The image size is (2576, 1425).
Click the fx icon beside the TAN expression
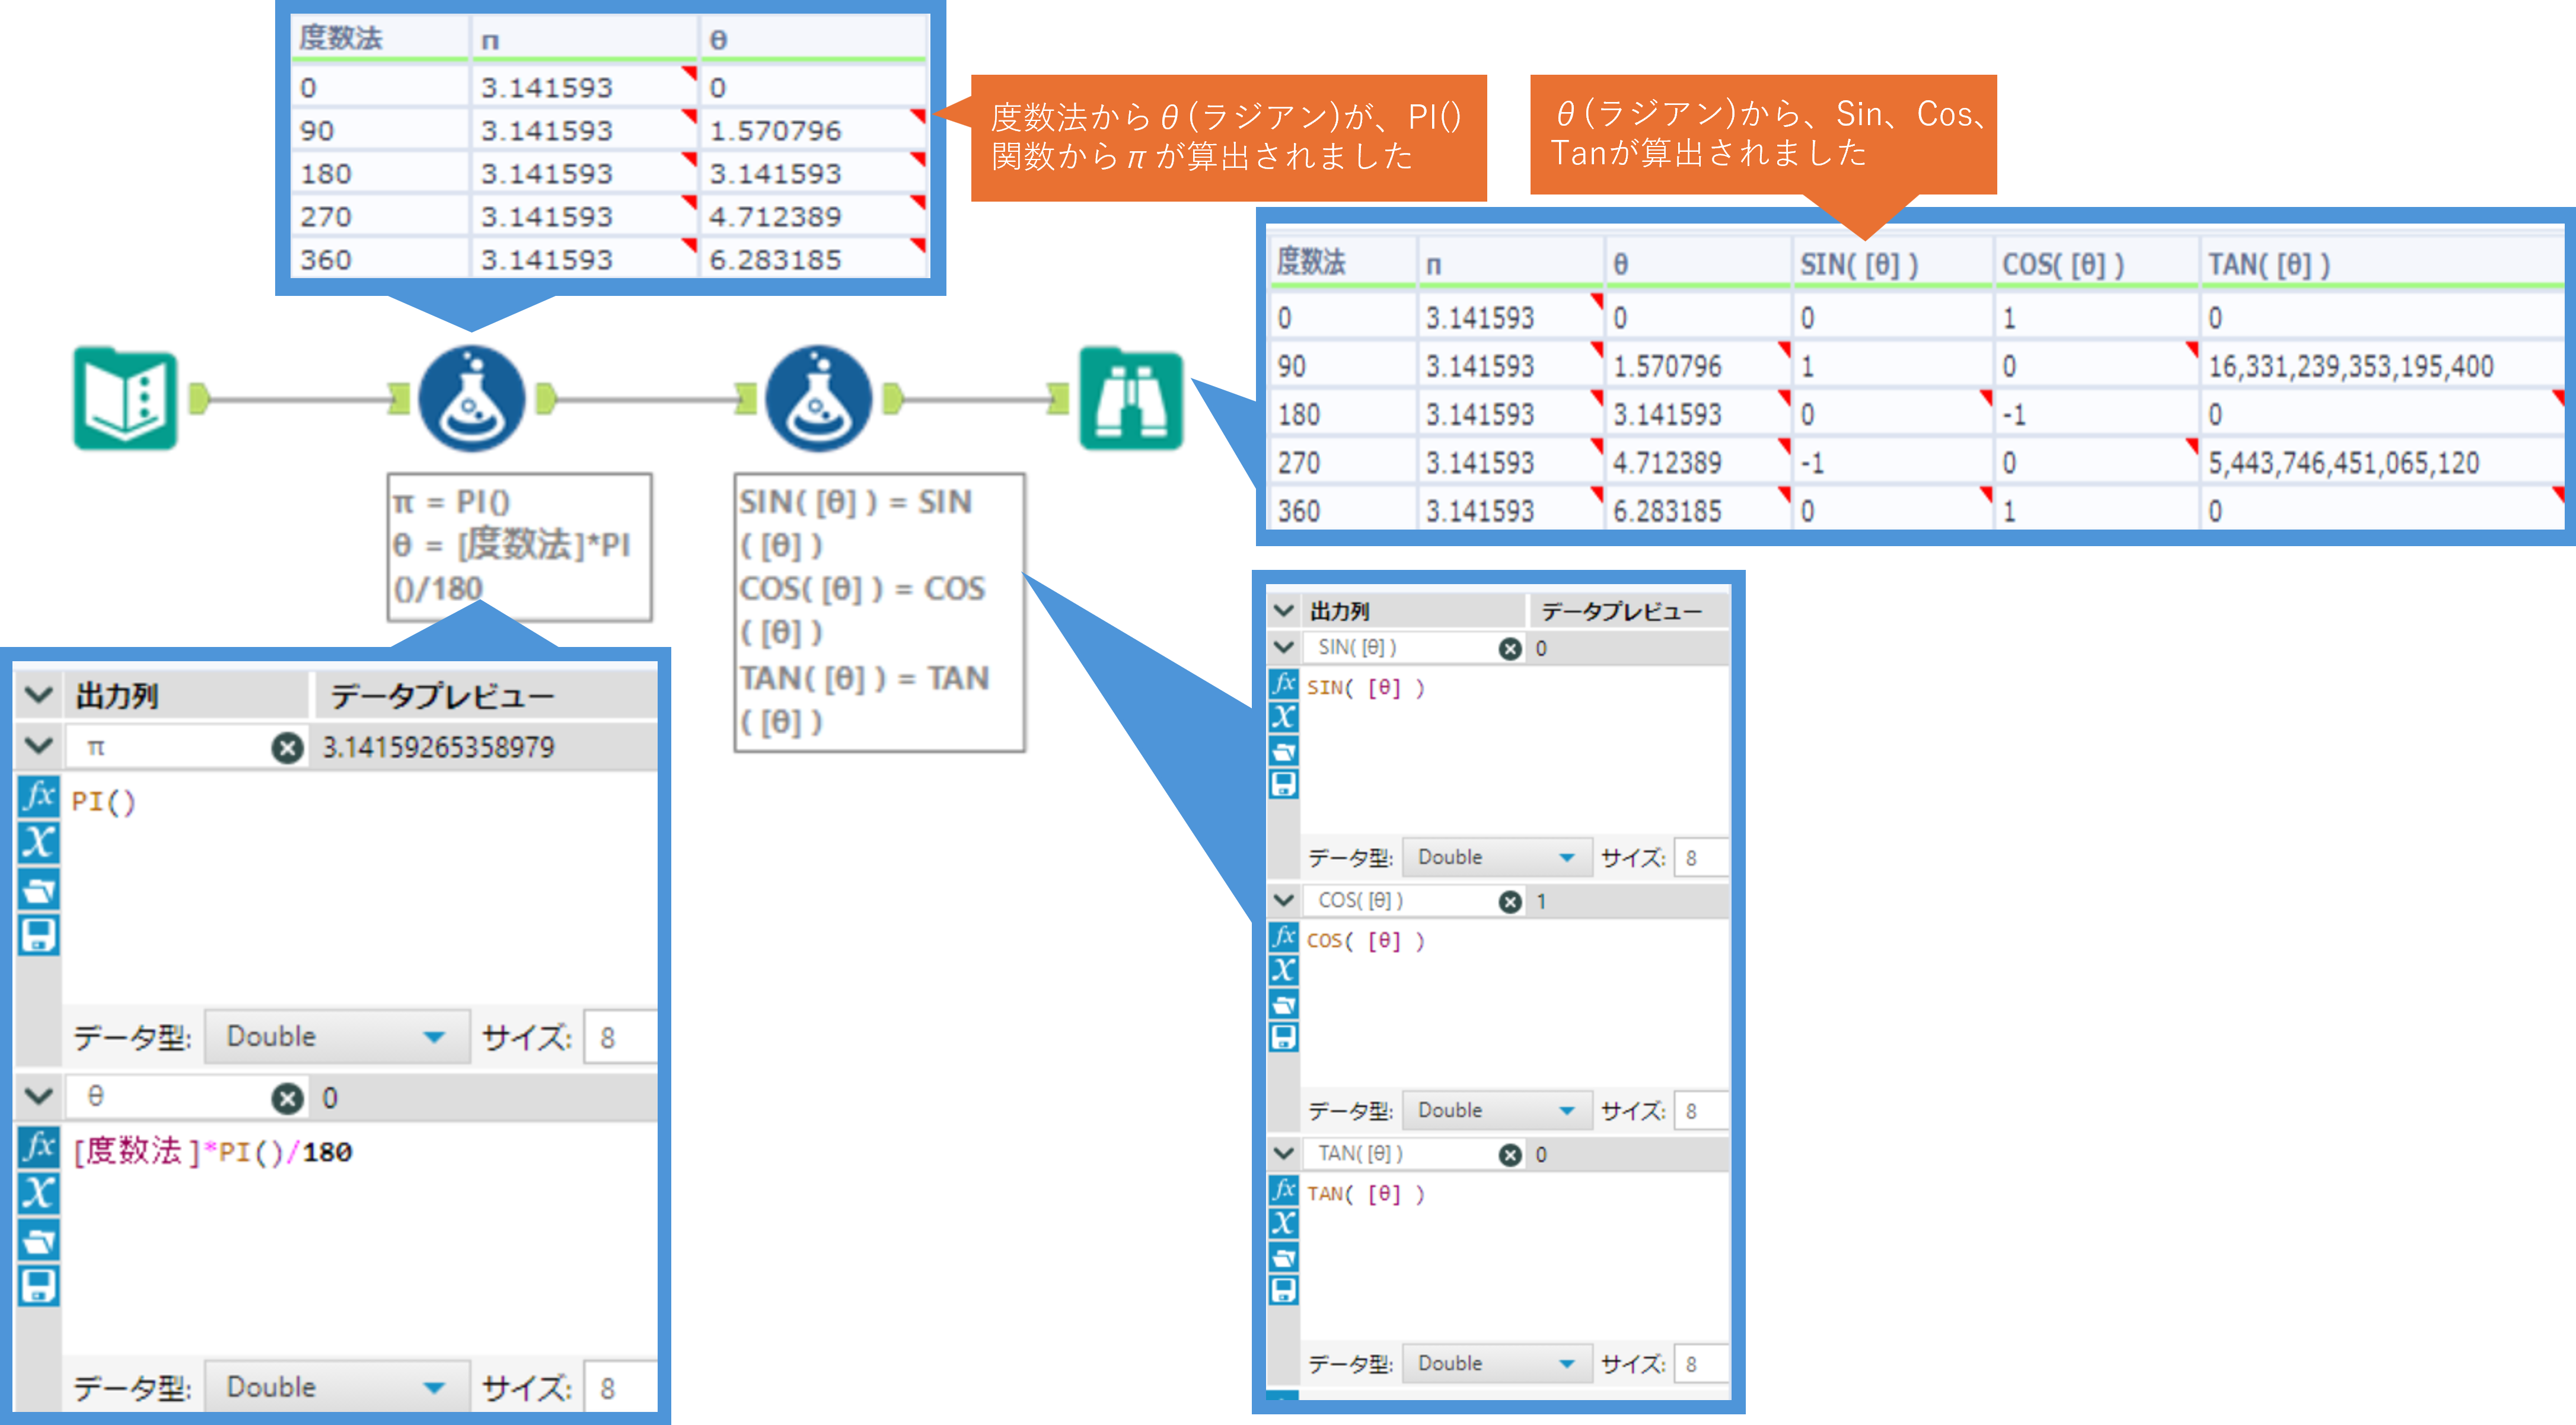1284,1190
